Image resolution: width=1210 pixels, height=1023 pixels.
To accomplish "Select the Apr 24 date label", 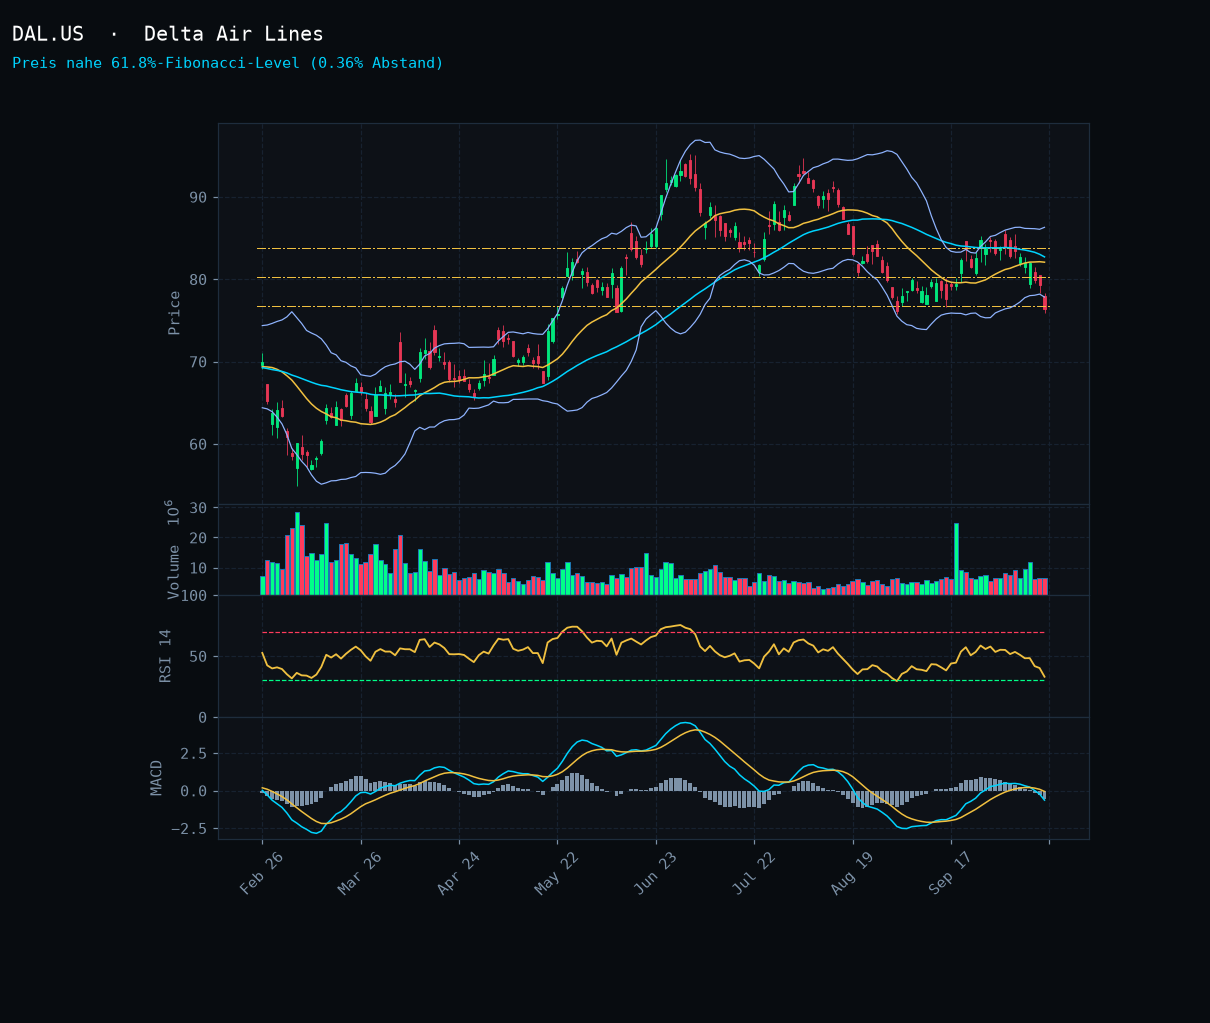I will coord(458,874).
